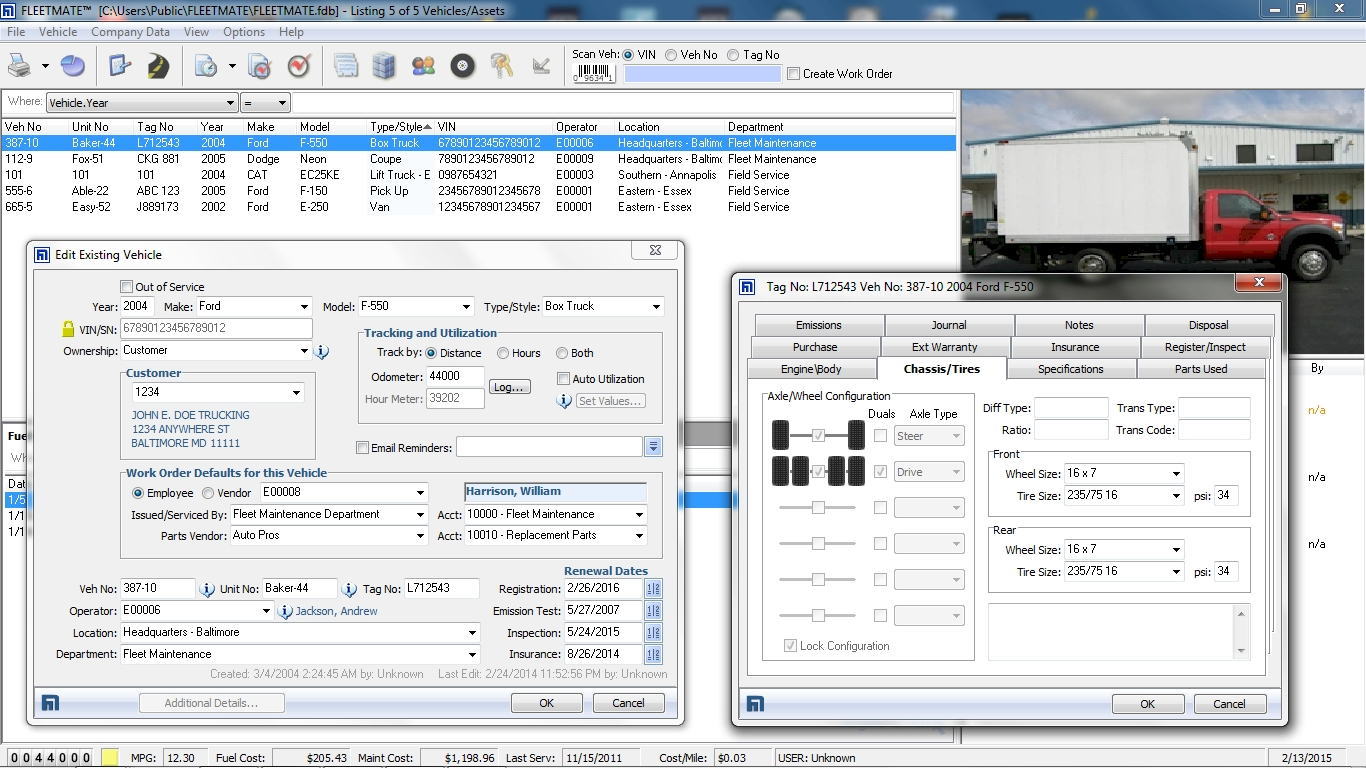The image size is (1366, 768).
Task: Open the keys/security toolbar icon
Action: pos(501,66)
